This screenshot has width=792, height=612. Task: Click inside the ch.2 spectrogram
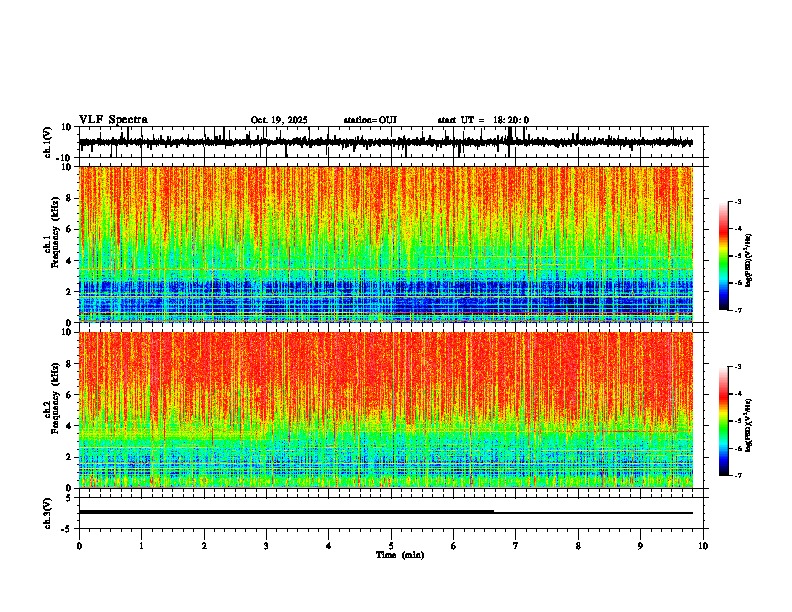click(386, 410)
